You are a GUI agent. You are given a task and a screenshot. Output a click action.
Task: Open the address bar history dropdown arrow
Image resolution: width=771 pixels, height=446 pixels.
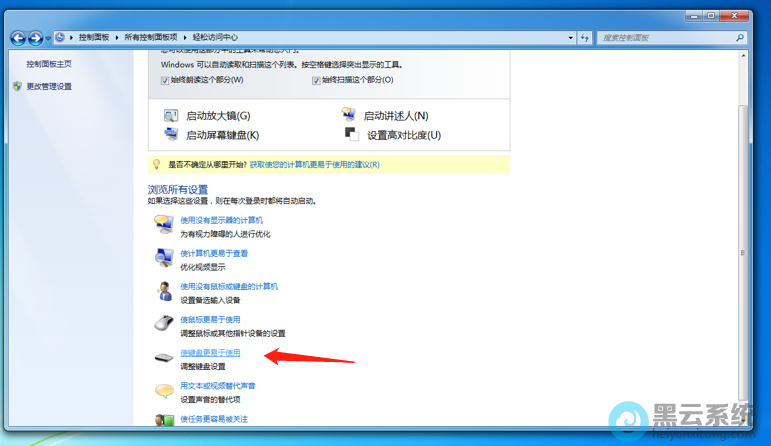click(x=569, y=37)
